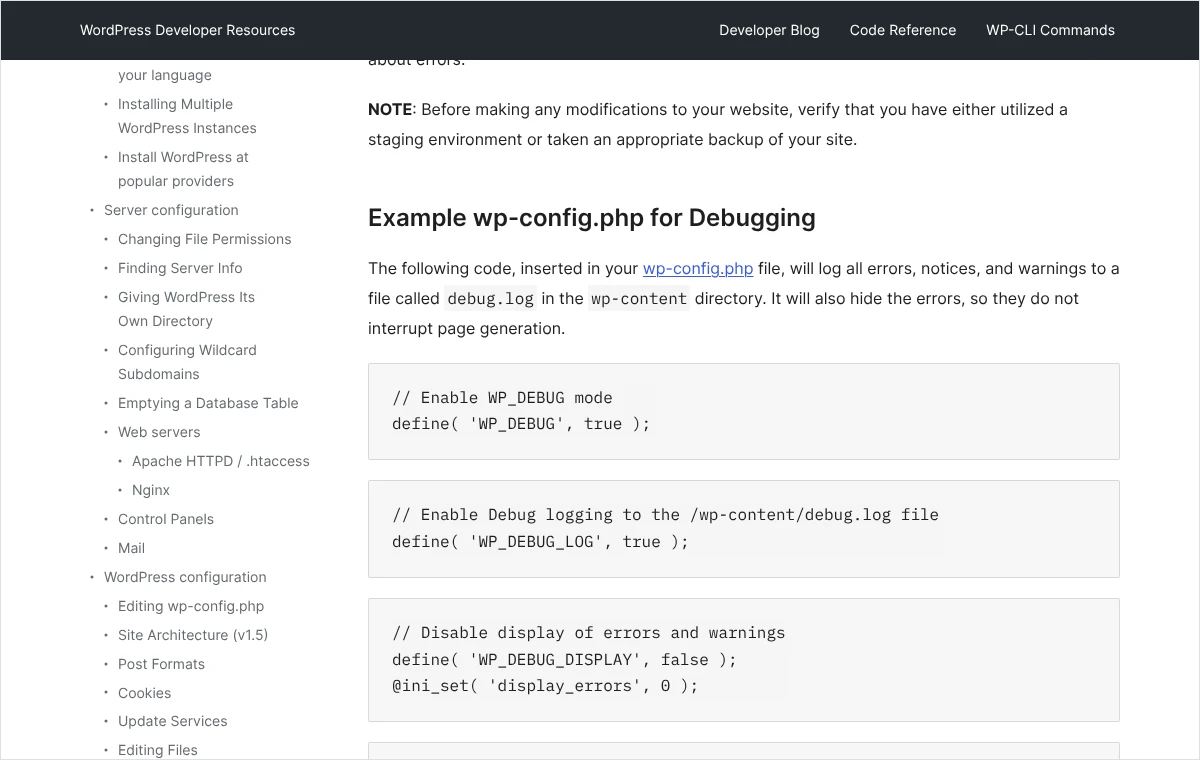
Task: Open Control Panels page
Action: (166, 519)
